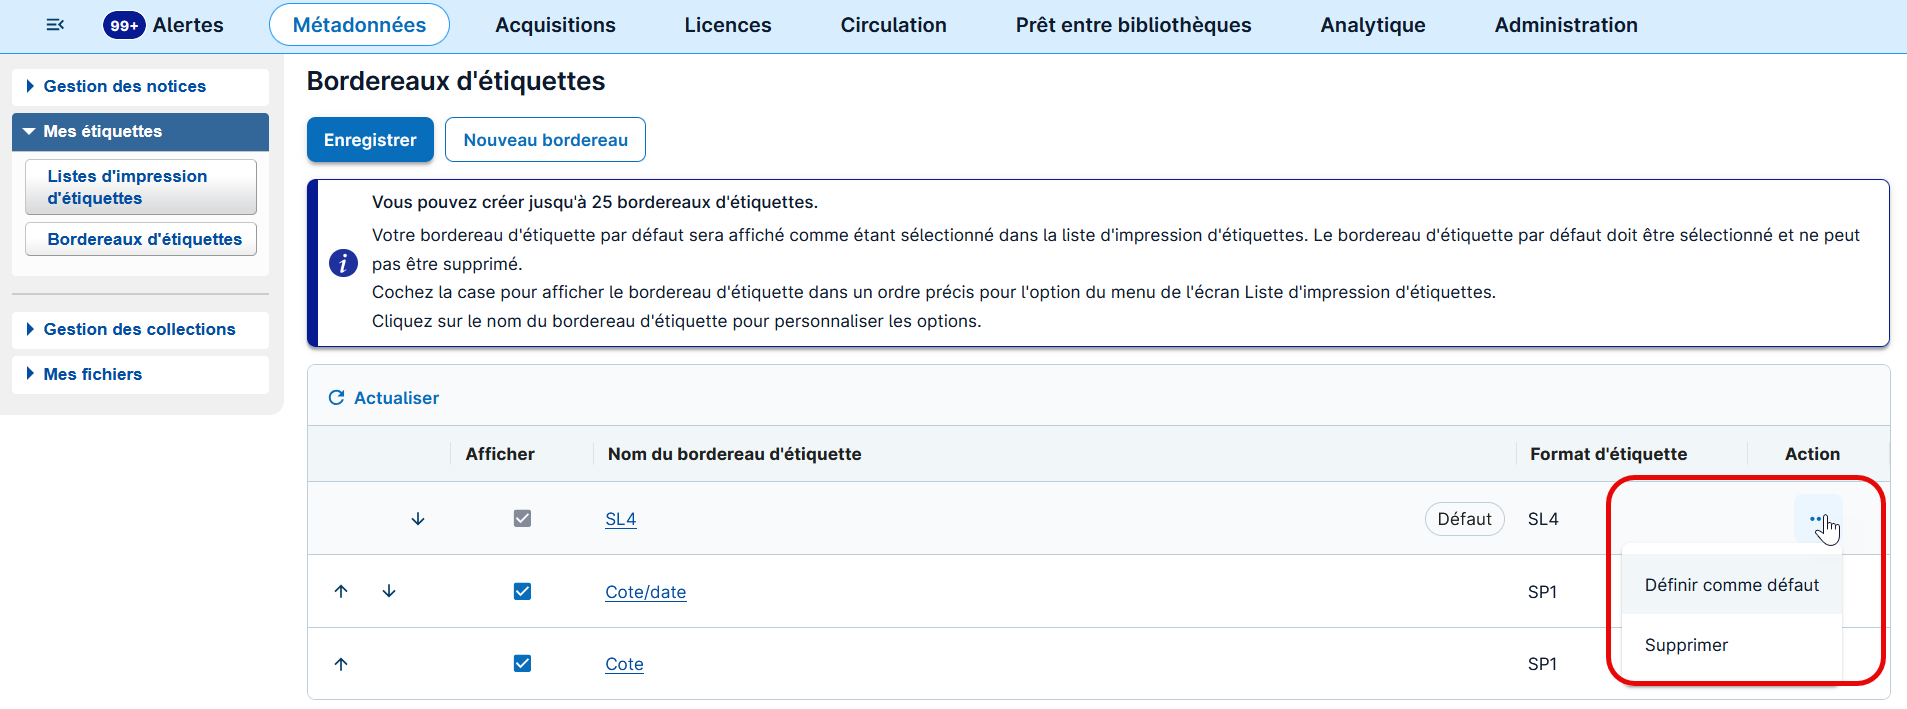Move Cote/date sheet up with arrow

[341, 591]
